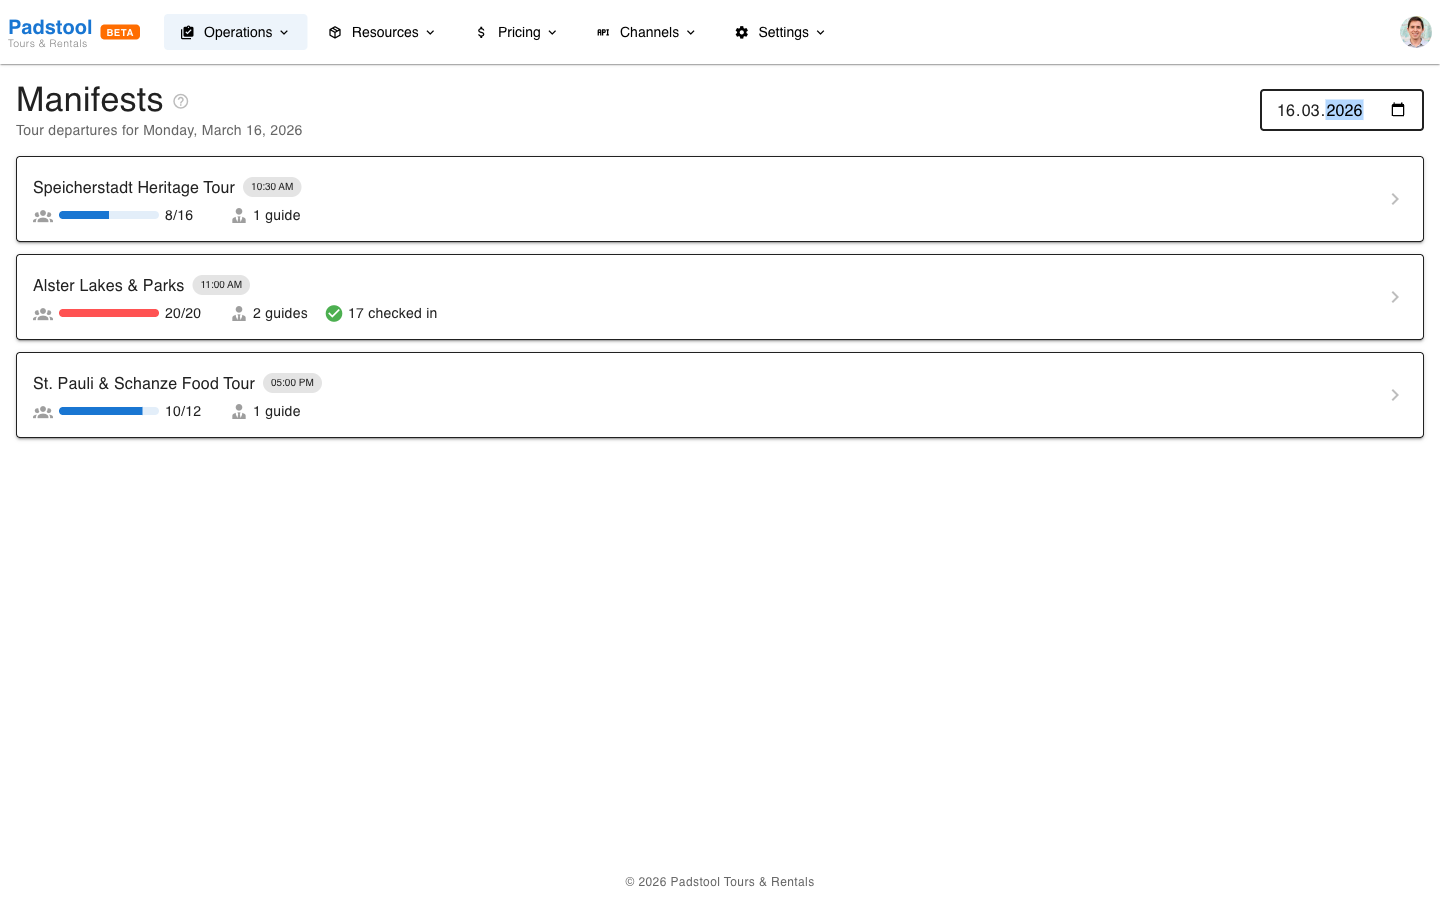Open Speicherstadt Heritage Tour via its chevron
This screenshot has height=900, width=1440.
[x=1395, y=199]
